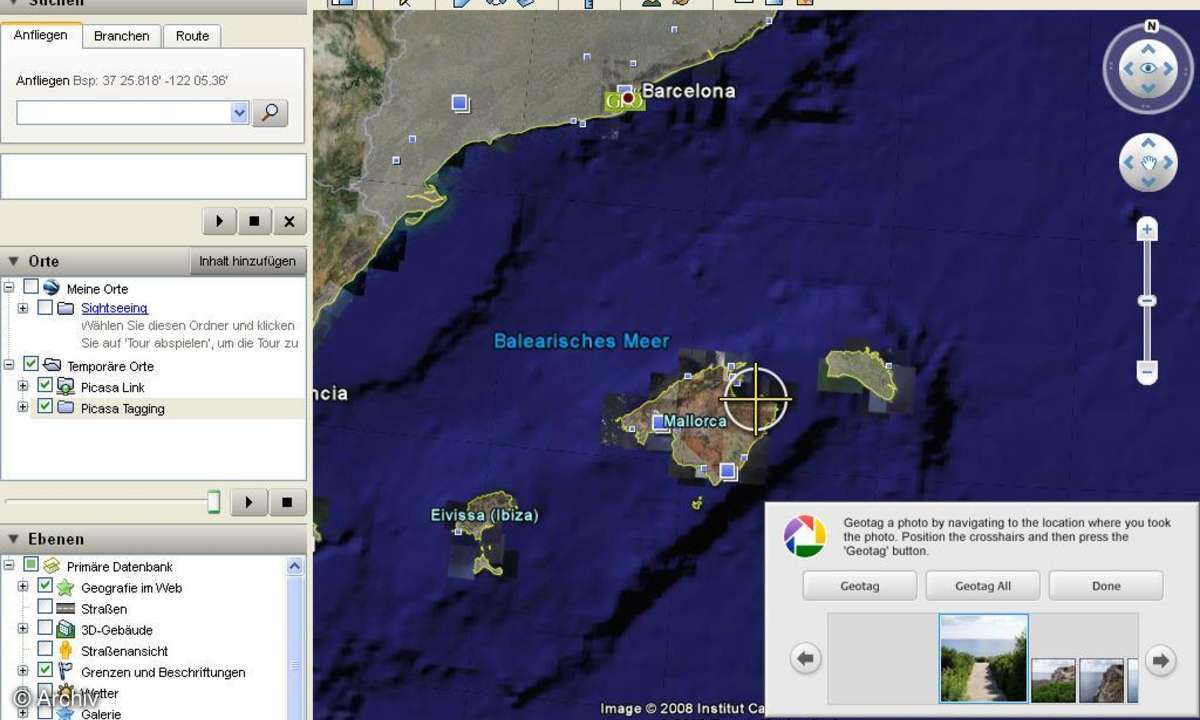Click the Geotag All button
1200x720 pixels.
click(983, 586)
